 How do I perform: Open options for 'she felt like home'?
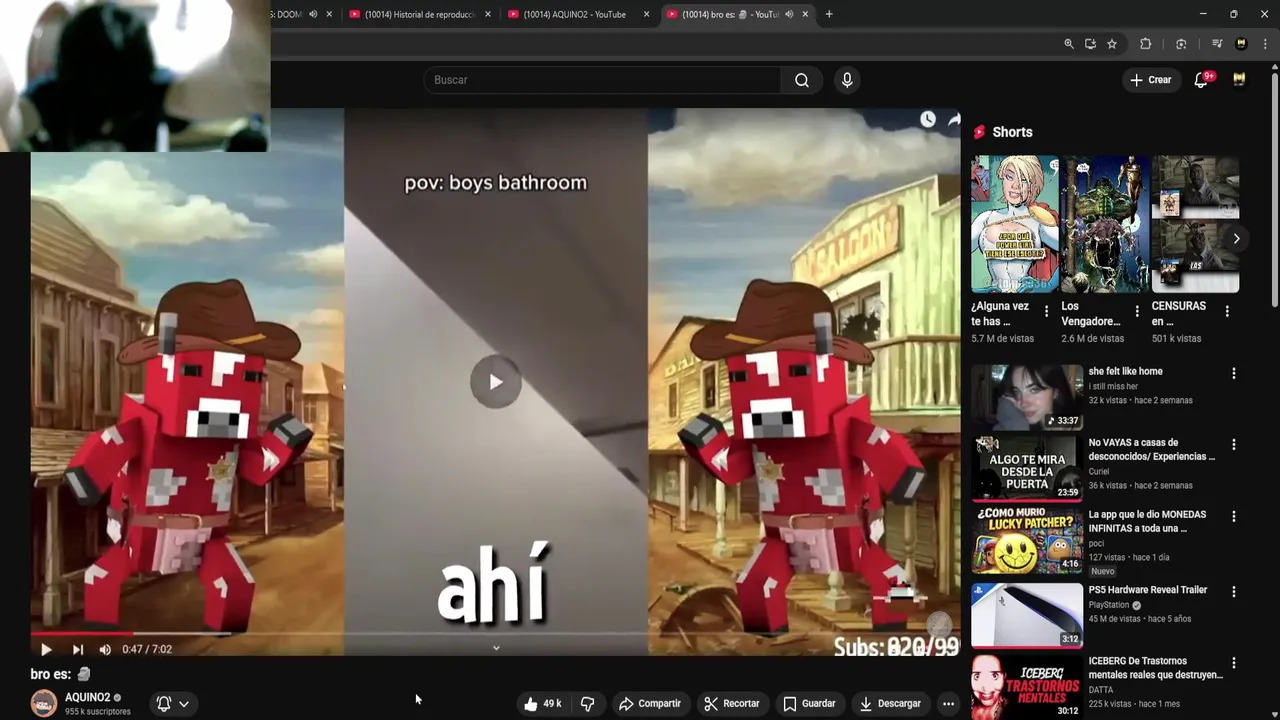point(1234,373)
